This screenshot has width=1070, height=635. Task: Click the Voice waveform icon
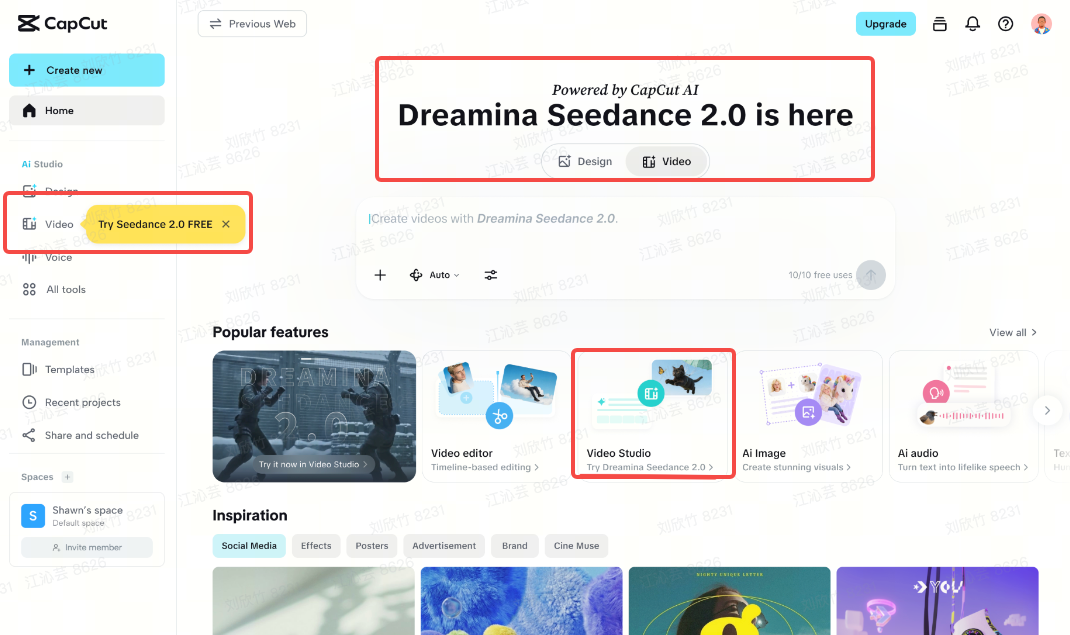click(29, 257)
